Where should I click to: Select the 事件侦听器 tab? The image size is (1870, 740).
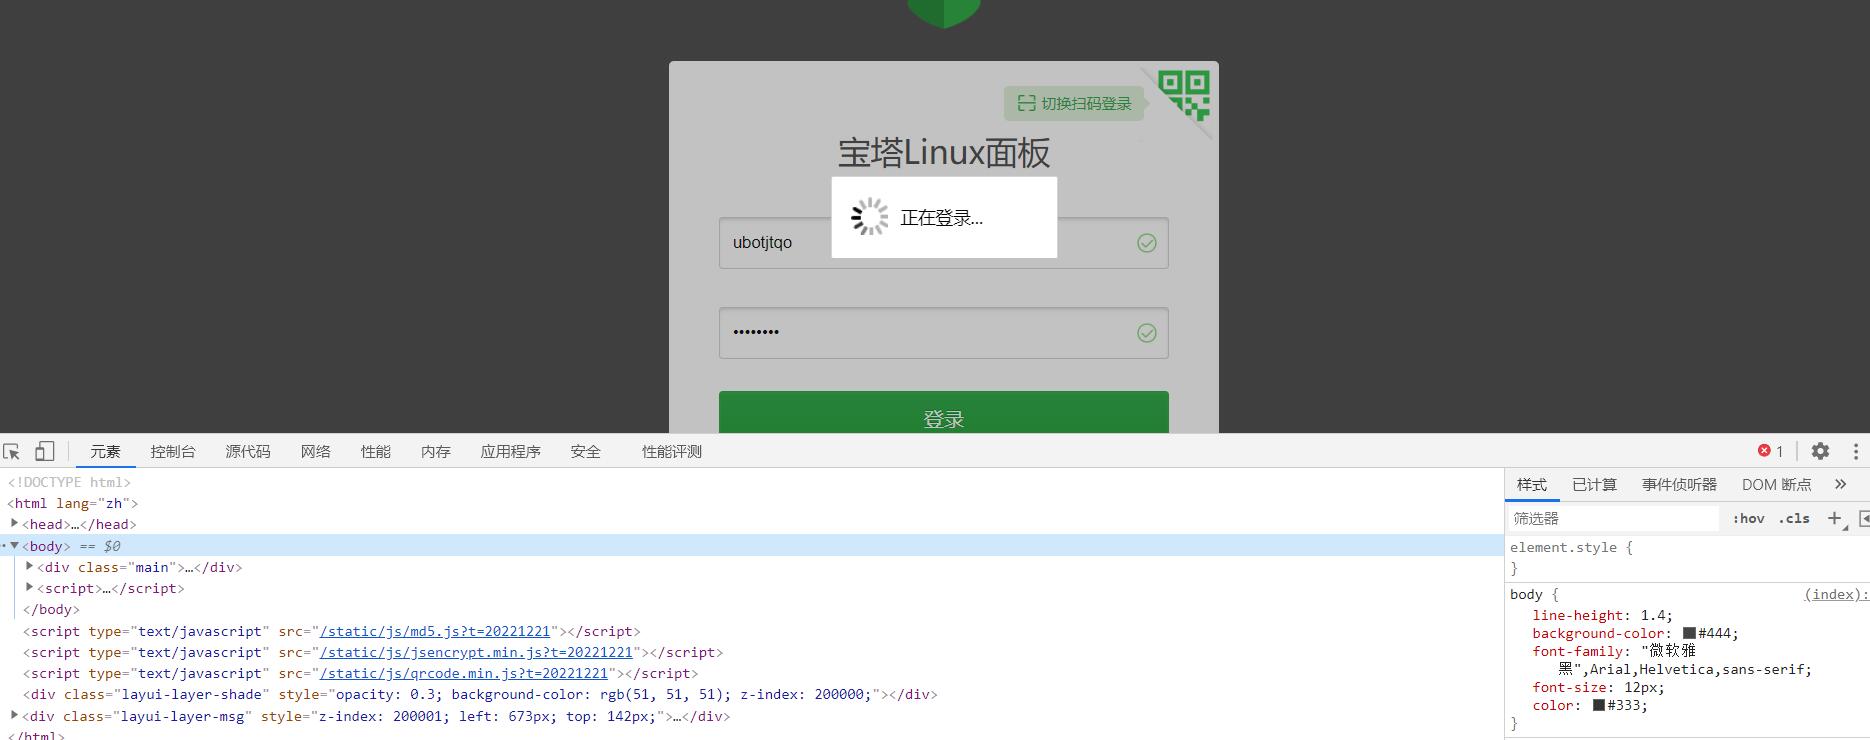(1679, 485)
